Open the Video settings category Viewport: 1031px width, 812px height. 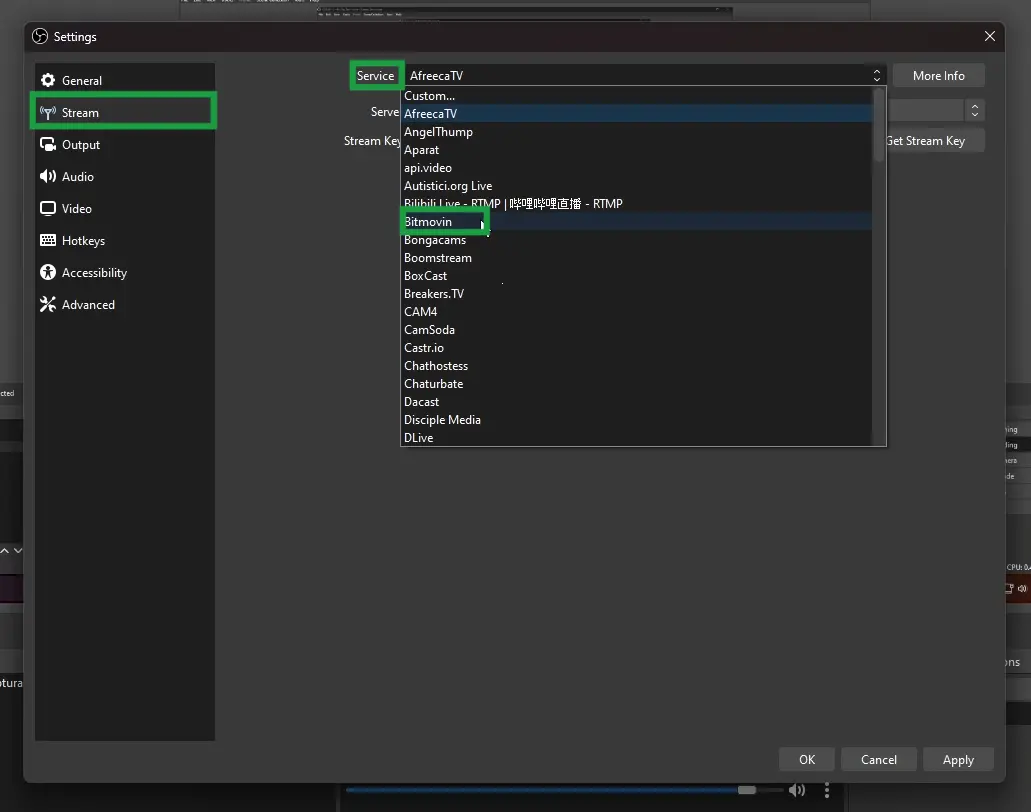click(124, 208)
